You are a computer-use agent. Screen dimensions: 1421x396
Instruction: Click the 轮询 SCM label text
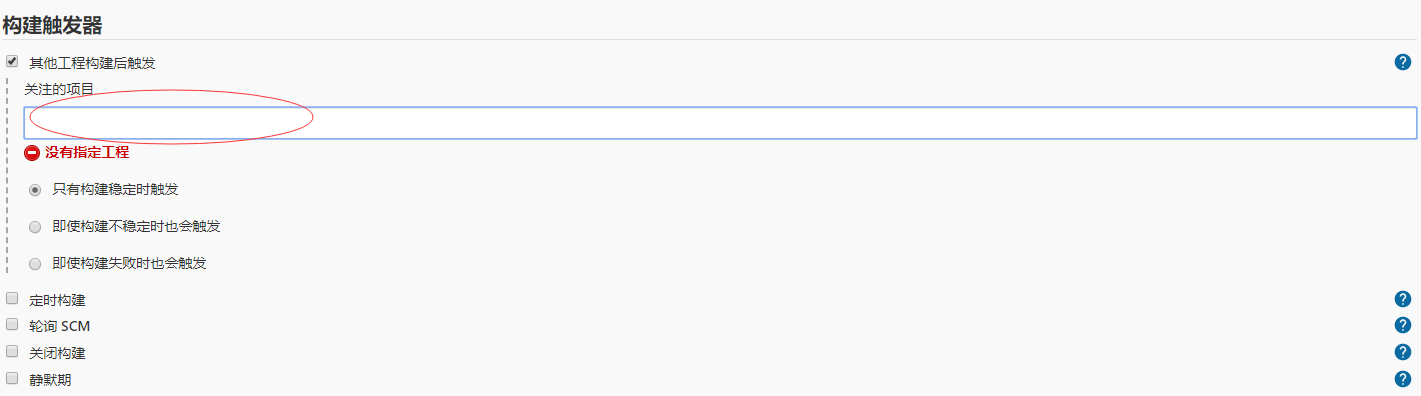[60, 326]
